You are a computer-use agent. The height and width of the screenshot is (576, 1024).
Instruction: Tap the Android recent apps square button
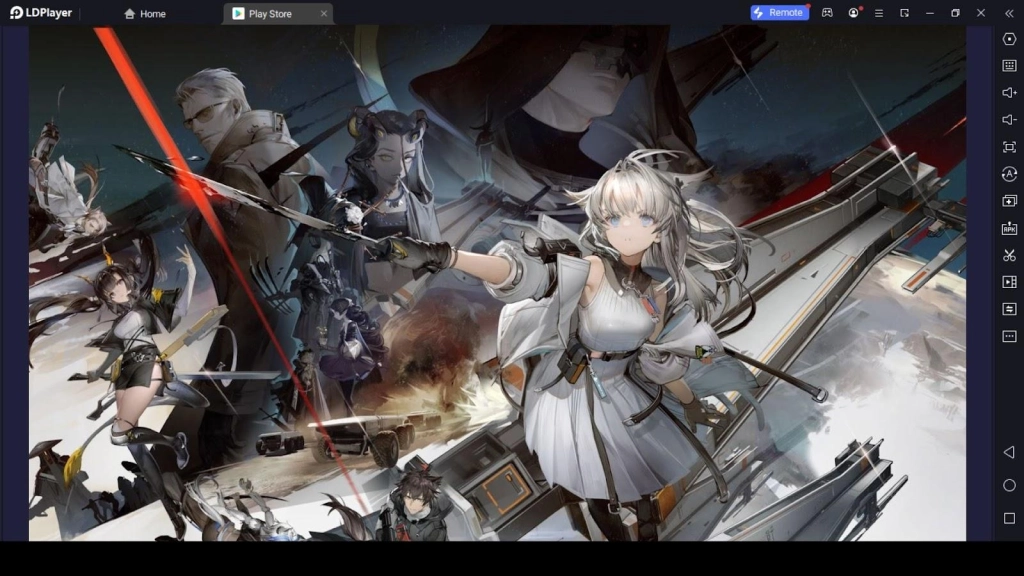click(x=1009, y=518)
